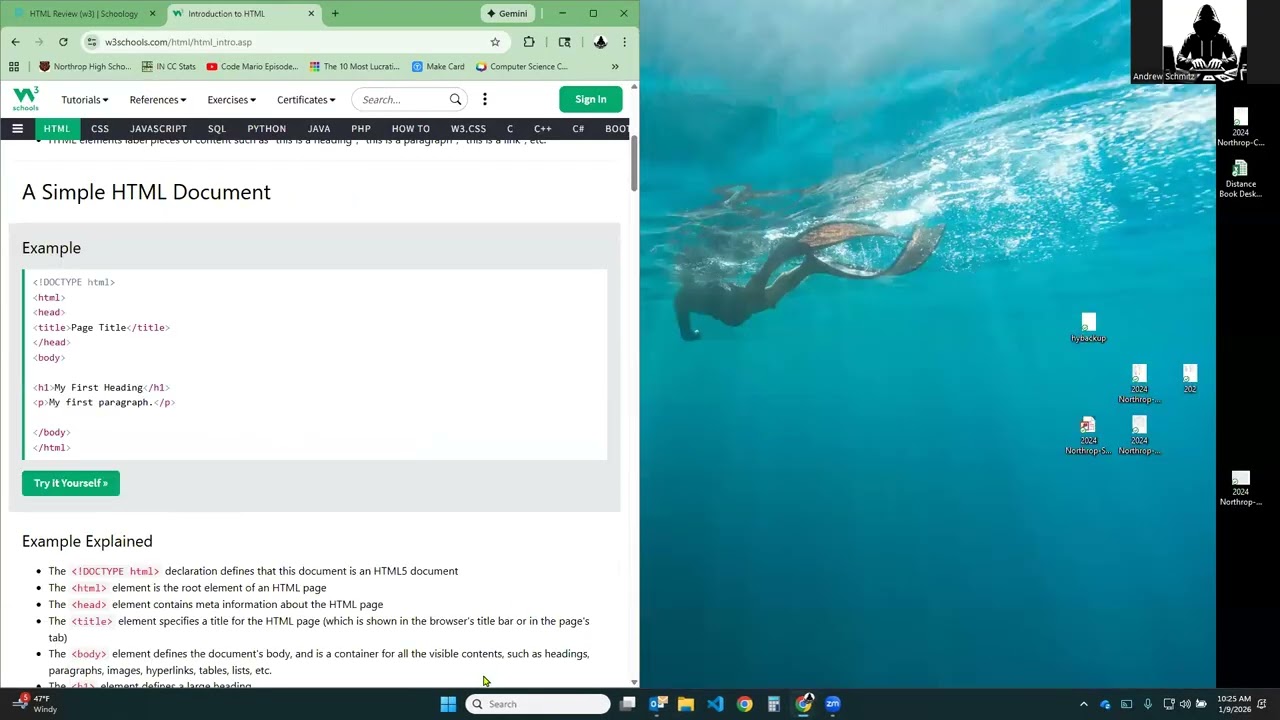This screenshot has height=720, width=1280.
Task: Open Make Card bookmark
Action: pos(438,67)
